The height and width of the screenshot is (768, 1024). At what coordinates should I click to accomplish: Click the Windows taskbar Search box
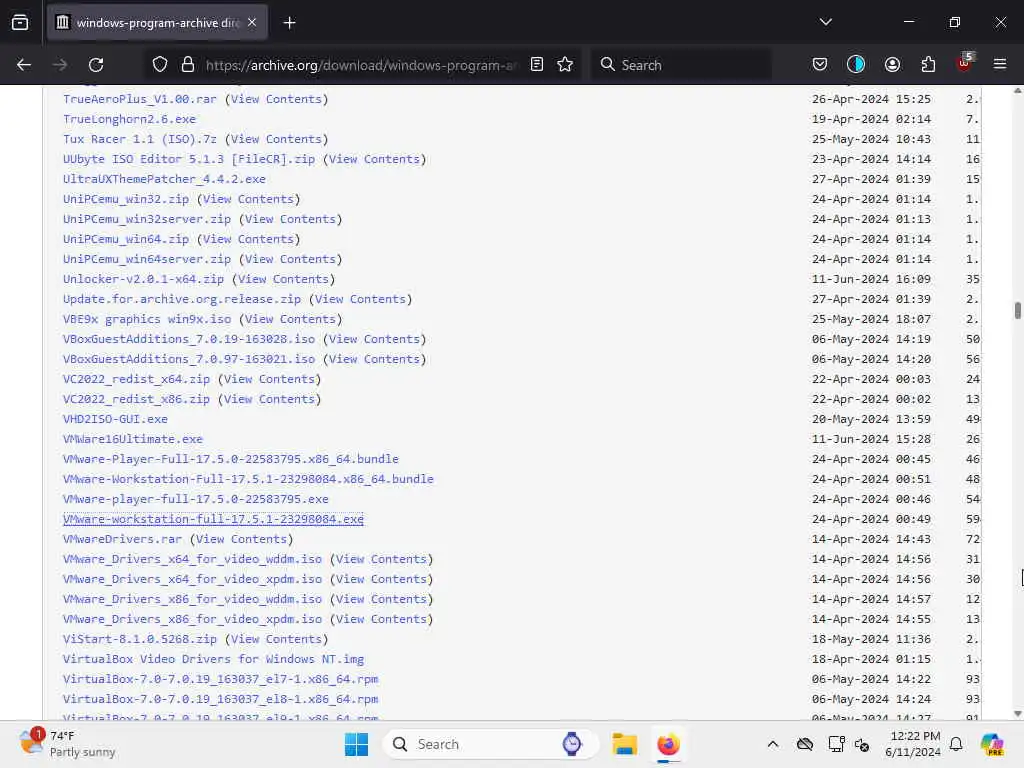pyautogui.click(x=490, y=744)
